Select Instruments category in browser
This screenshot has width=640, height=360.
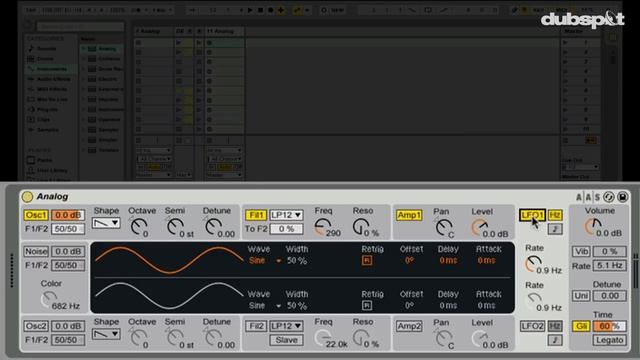tap(51, 69)
